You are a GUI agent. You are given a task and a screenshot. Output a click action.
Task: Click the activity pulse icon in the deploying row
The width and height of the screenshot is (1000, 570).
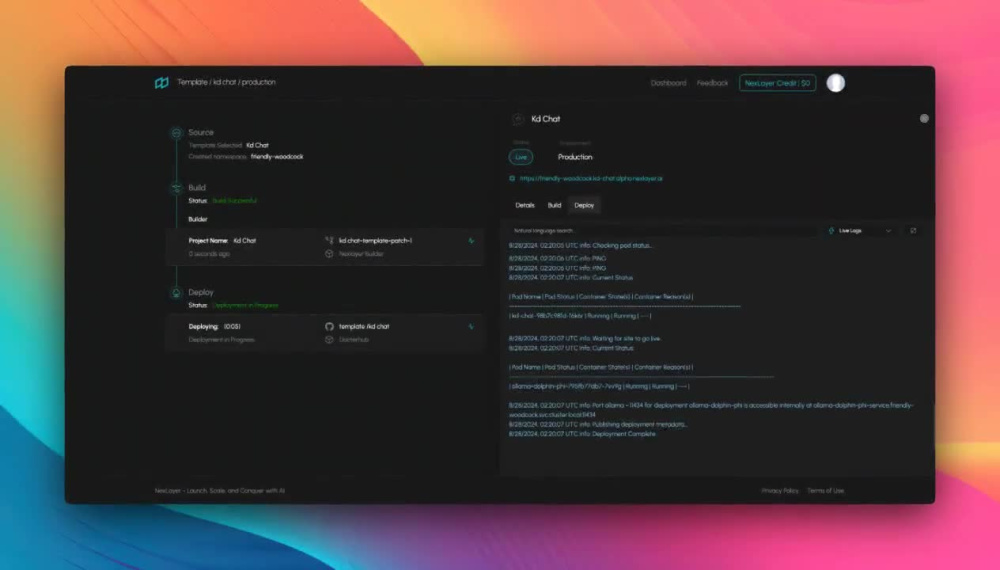pos(471,326)
